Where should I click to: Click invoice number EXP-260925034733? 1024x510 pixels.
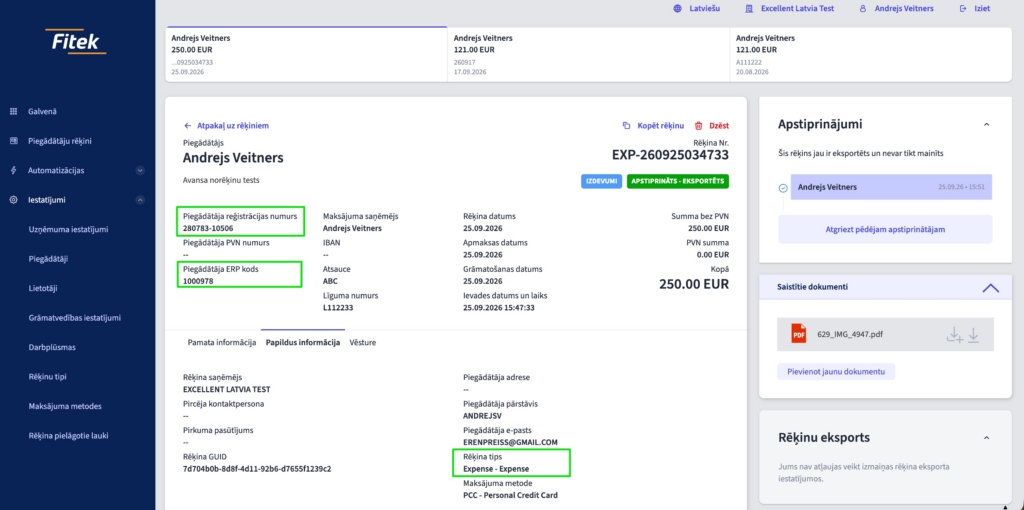click(x=670, y=155)
